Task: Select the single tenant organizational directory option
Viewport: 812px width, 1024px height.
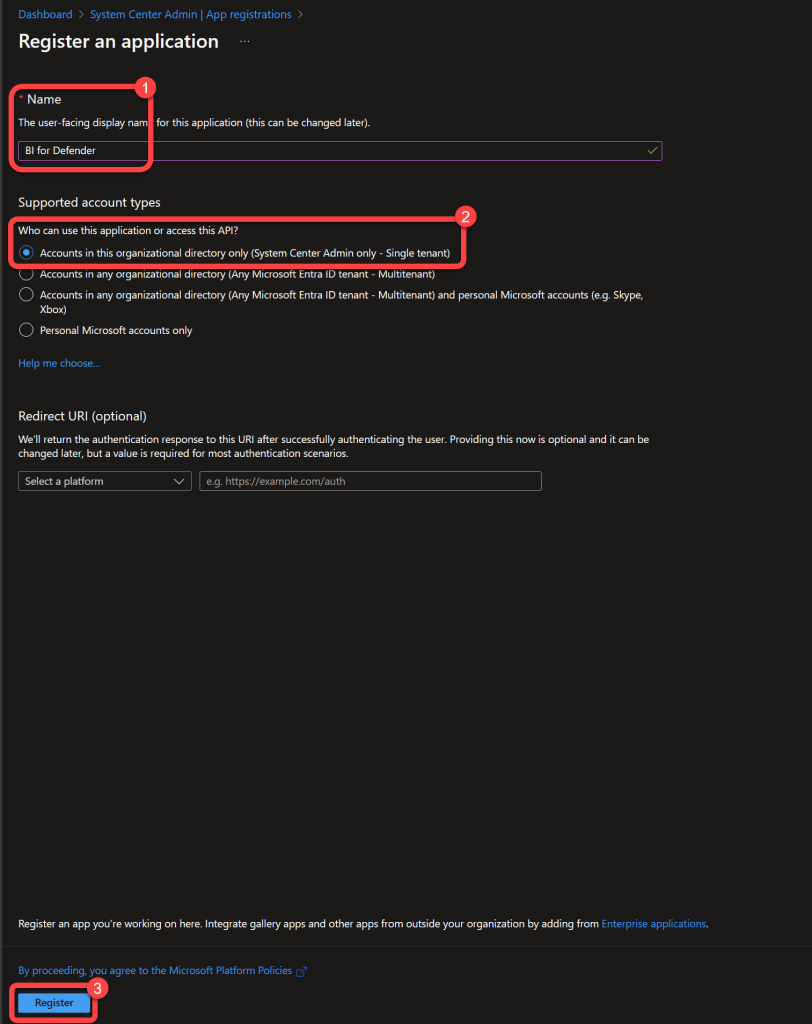Action: pyautogui.click(x=27, y=253)
